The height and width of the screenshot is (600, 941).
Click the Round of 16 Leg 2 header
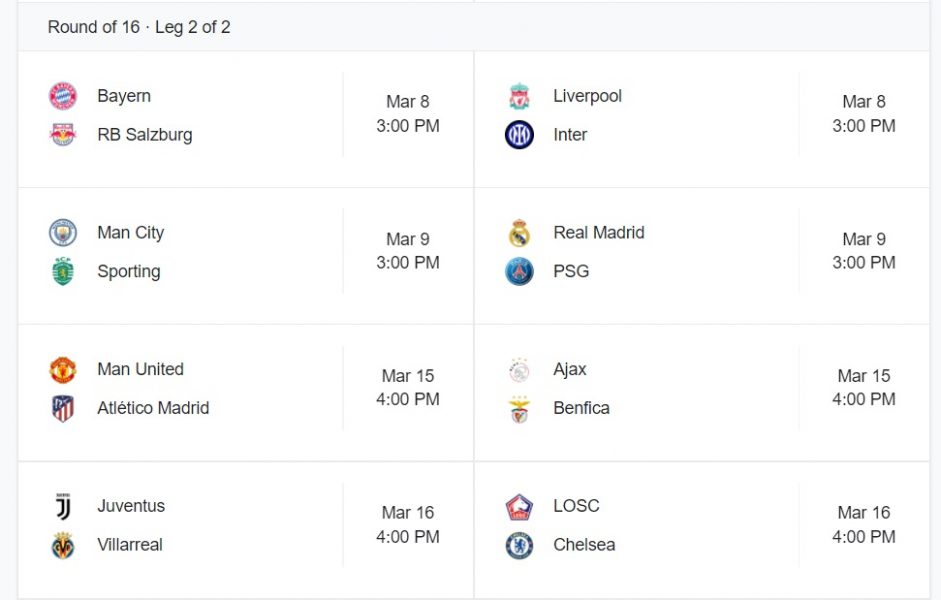click(139, 27)
